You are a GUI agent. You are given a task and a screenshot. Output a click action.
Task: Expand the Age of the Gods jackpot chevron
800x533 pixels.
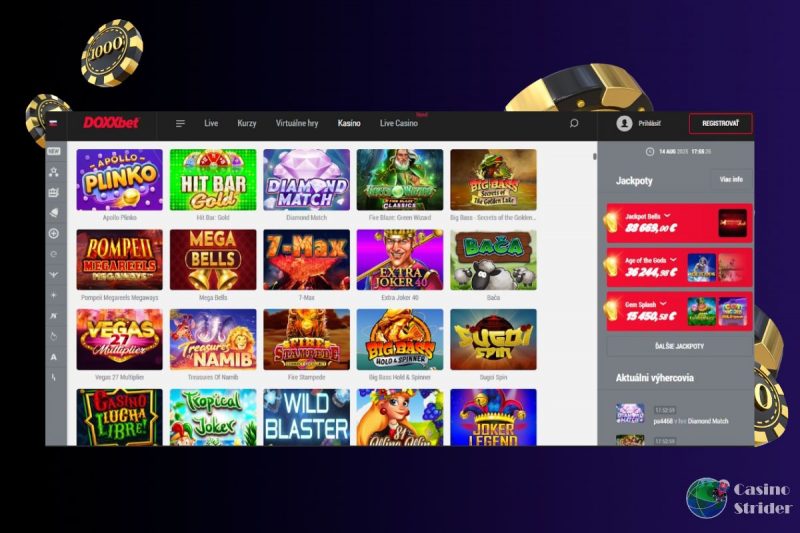673,260
